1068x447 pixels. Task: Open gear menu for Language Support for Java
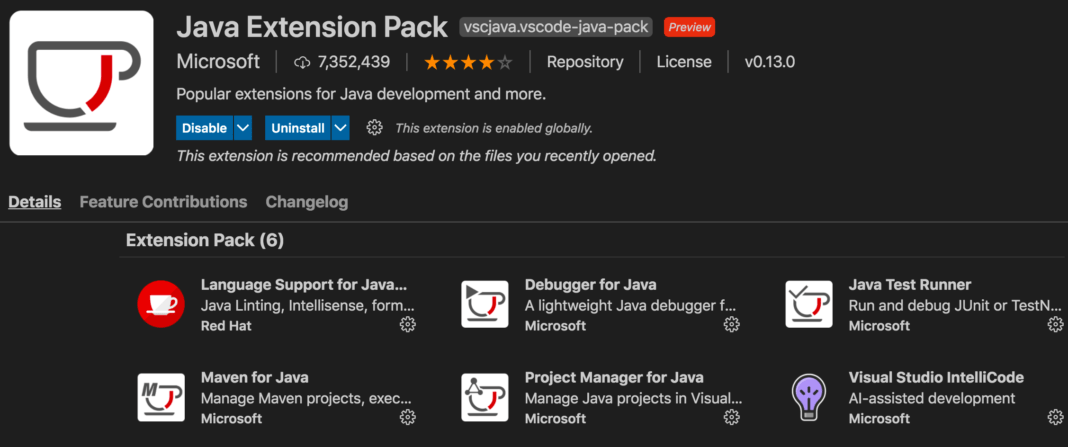click(407, 324)
